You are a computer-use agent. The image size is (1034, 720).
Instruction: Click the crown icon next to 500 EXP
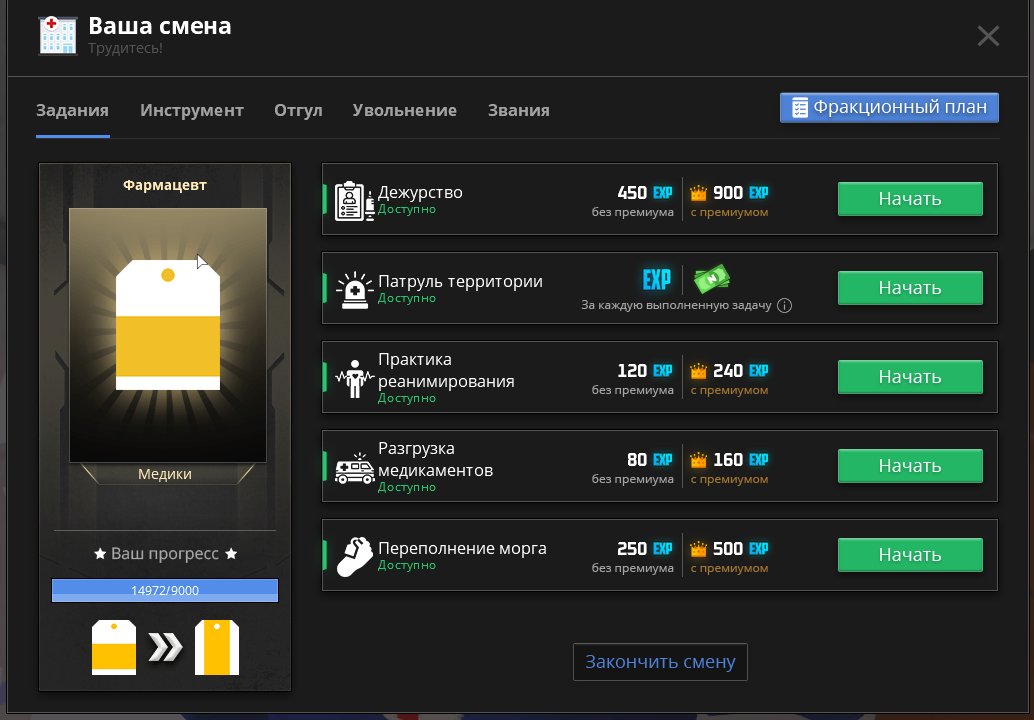[698, 549]
